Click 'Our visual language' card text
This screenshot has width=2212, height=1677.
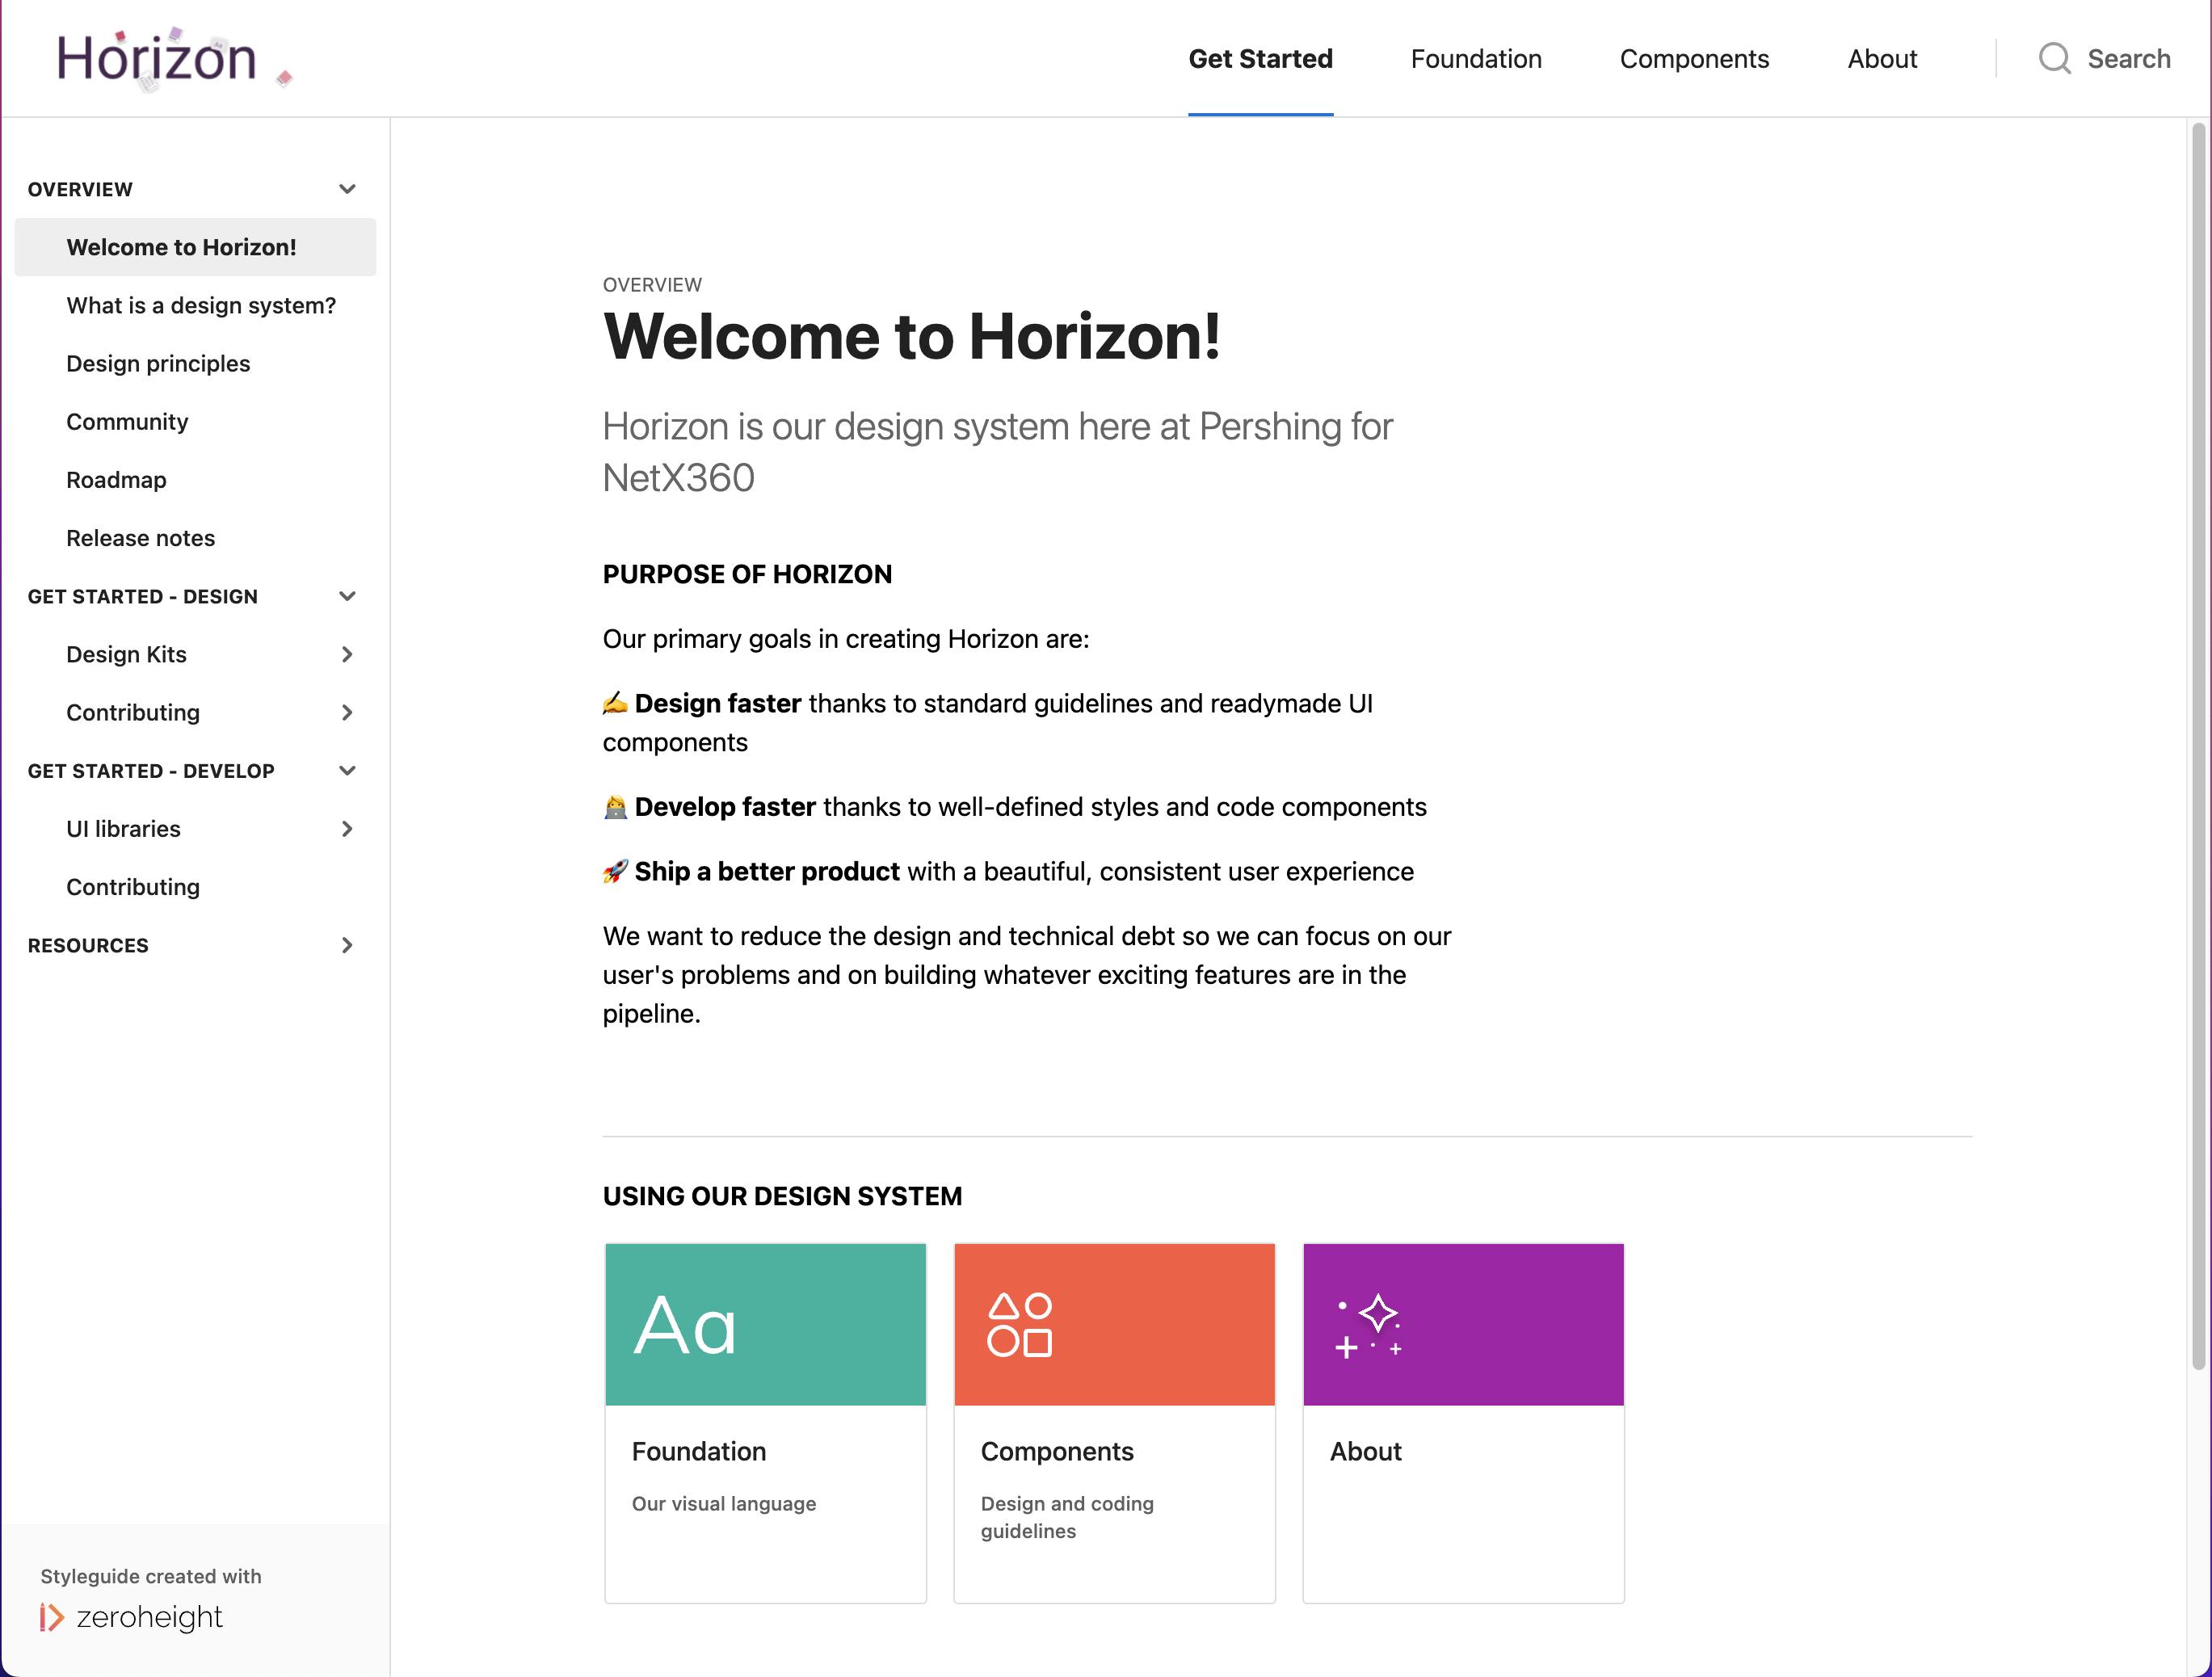[x=723, y=1503]
